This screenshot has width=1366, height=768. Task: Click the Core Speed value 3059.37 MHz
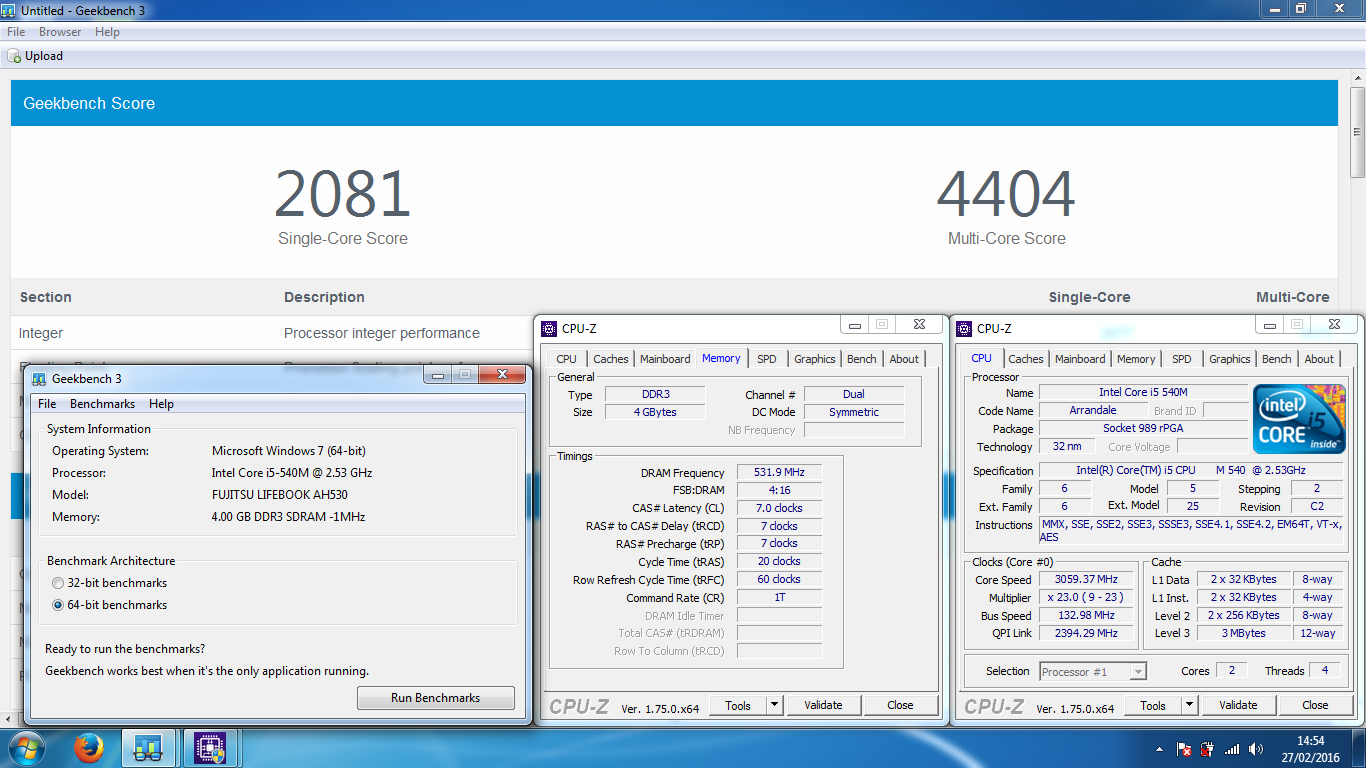[x=1086, y=579]
